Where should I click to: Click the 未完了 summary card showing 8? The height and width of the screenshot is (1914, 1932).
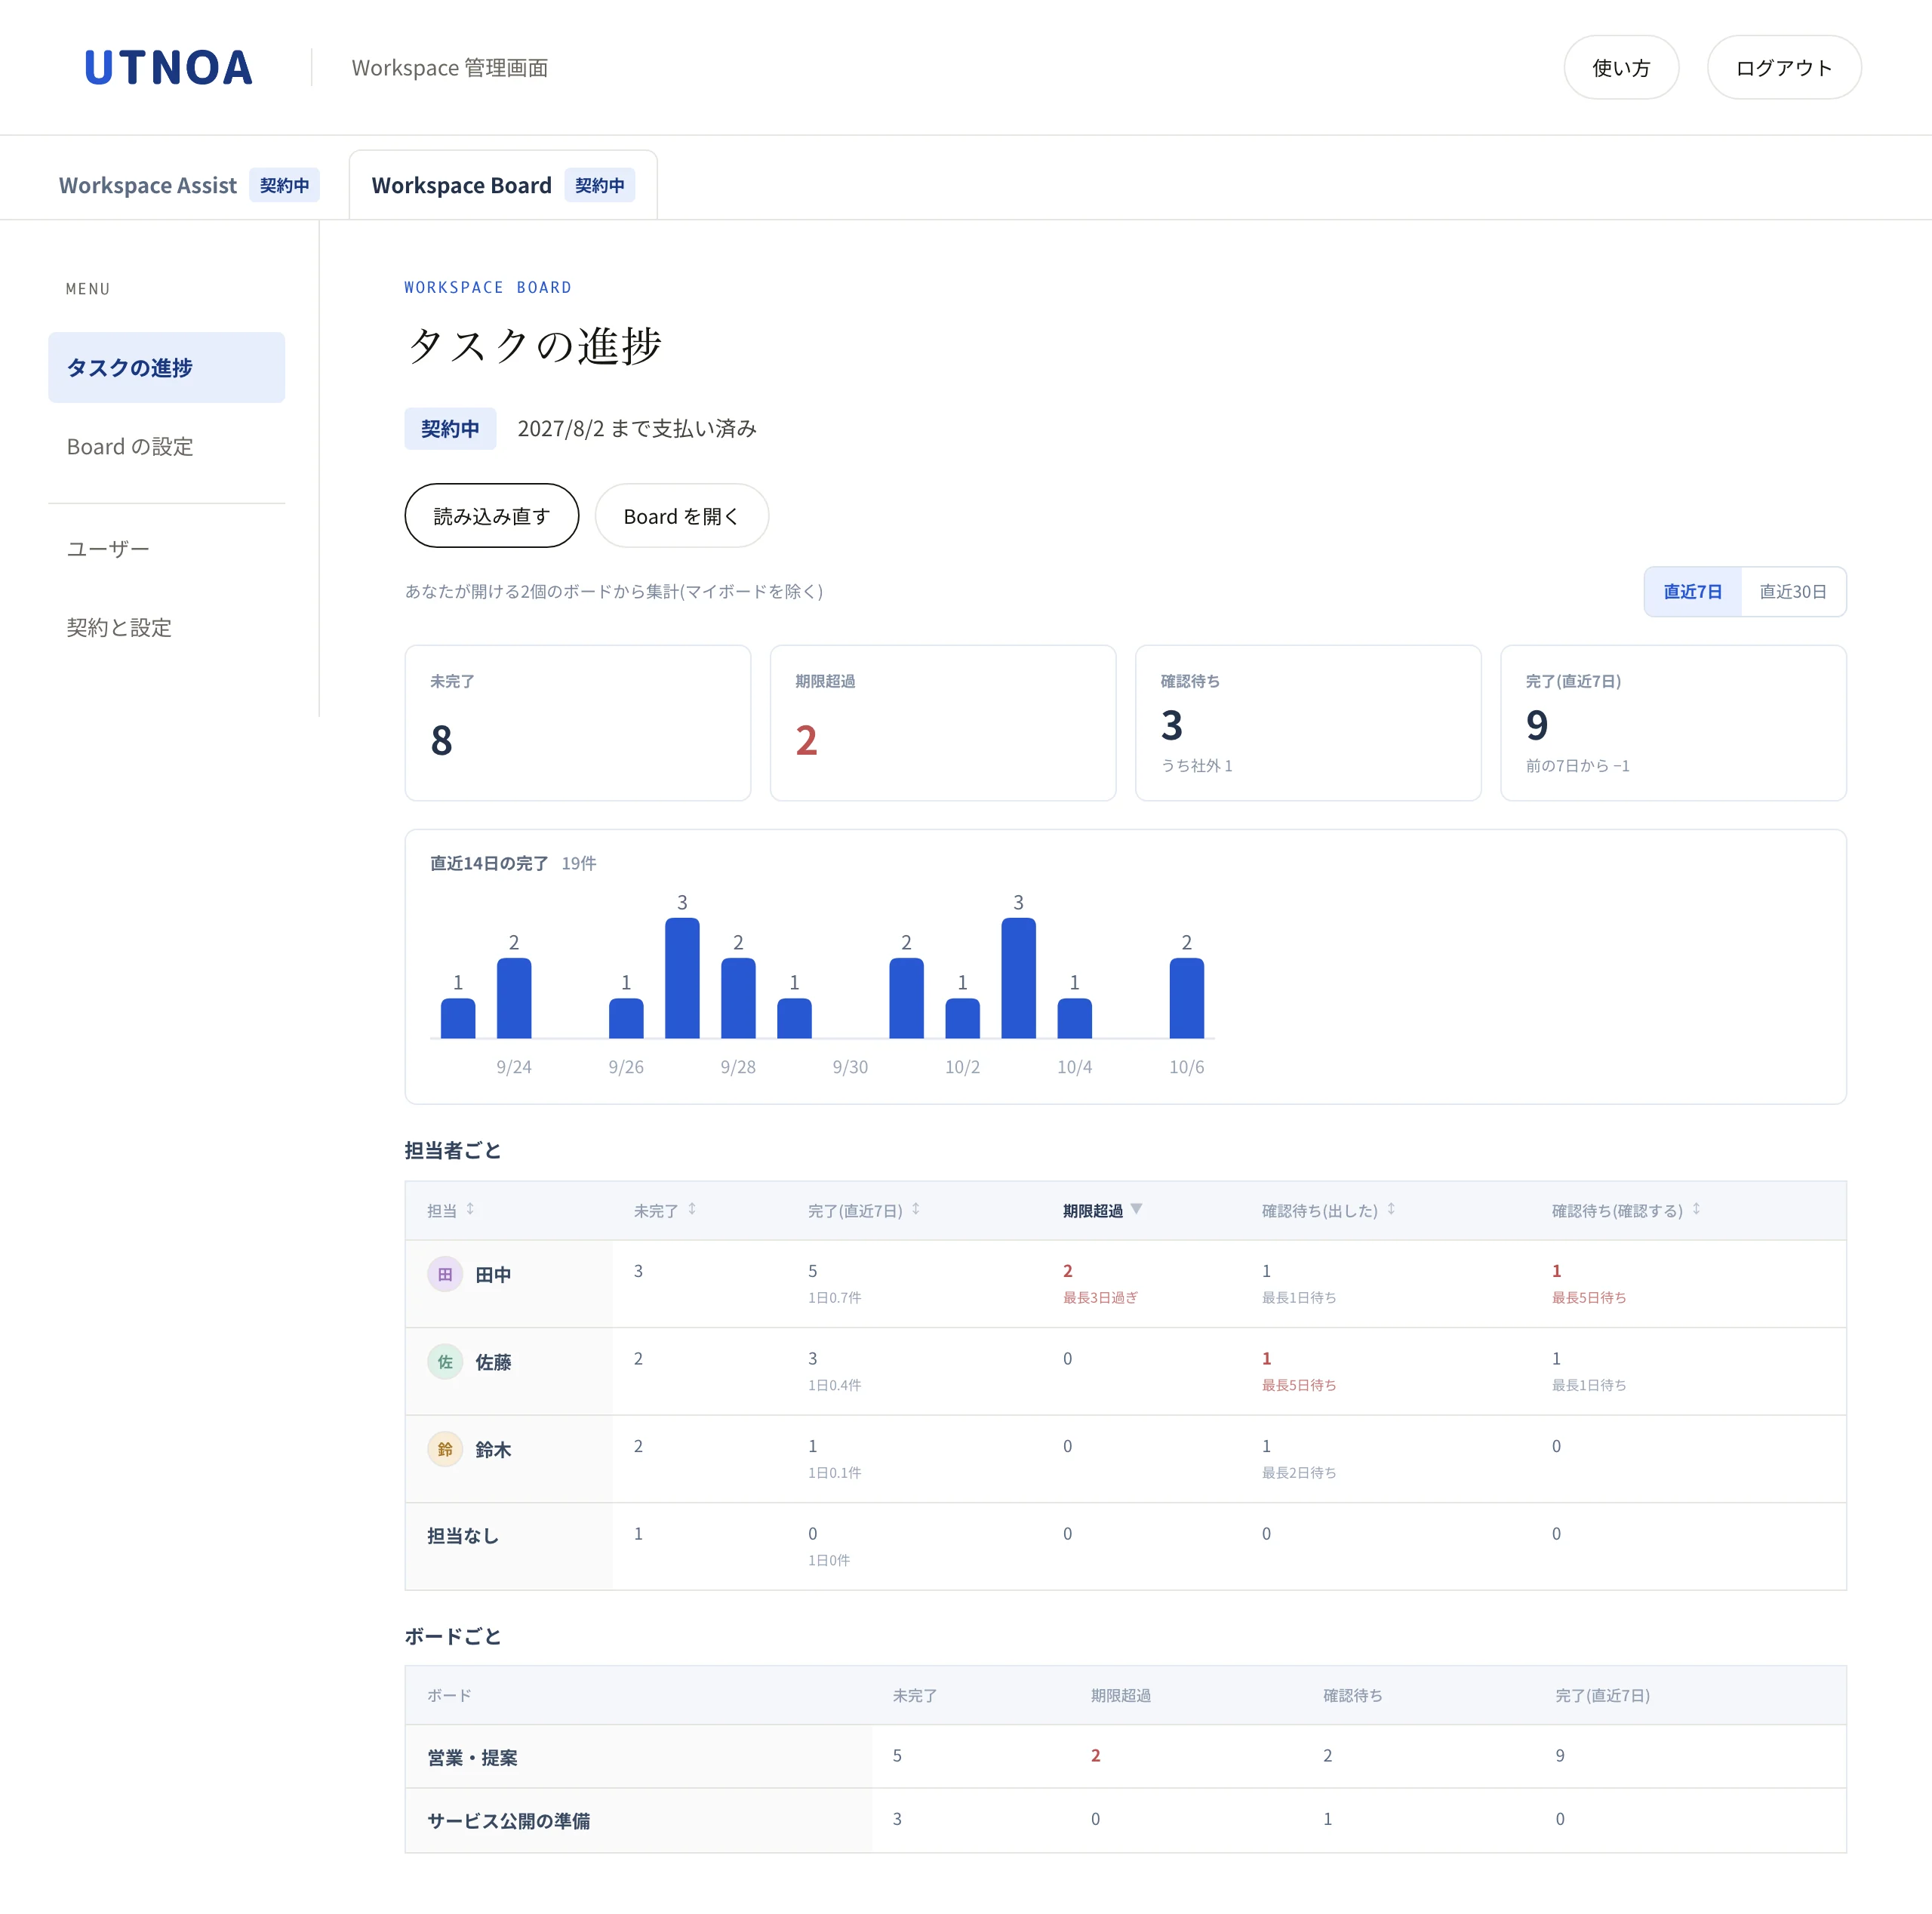tap(578, 723)
